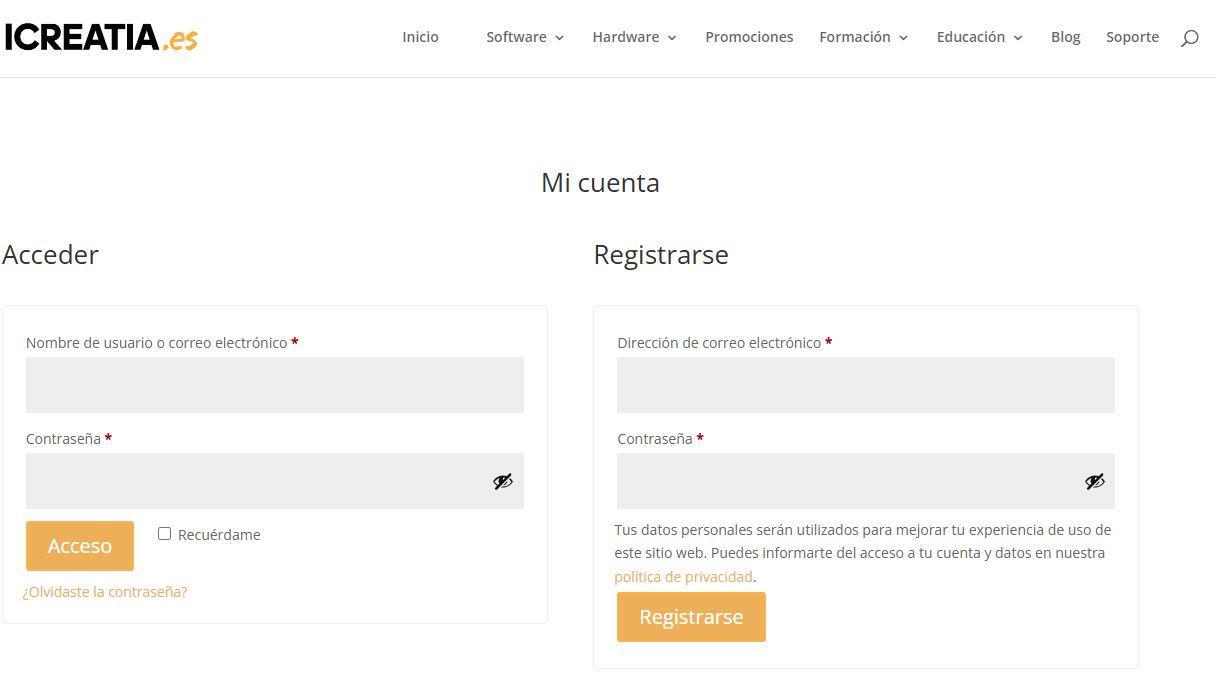Open the Promociones menu item
Screen dimensions: 1216x700
pyautogui.click(x=749, y=37)
